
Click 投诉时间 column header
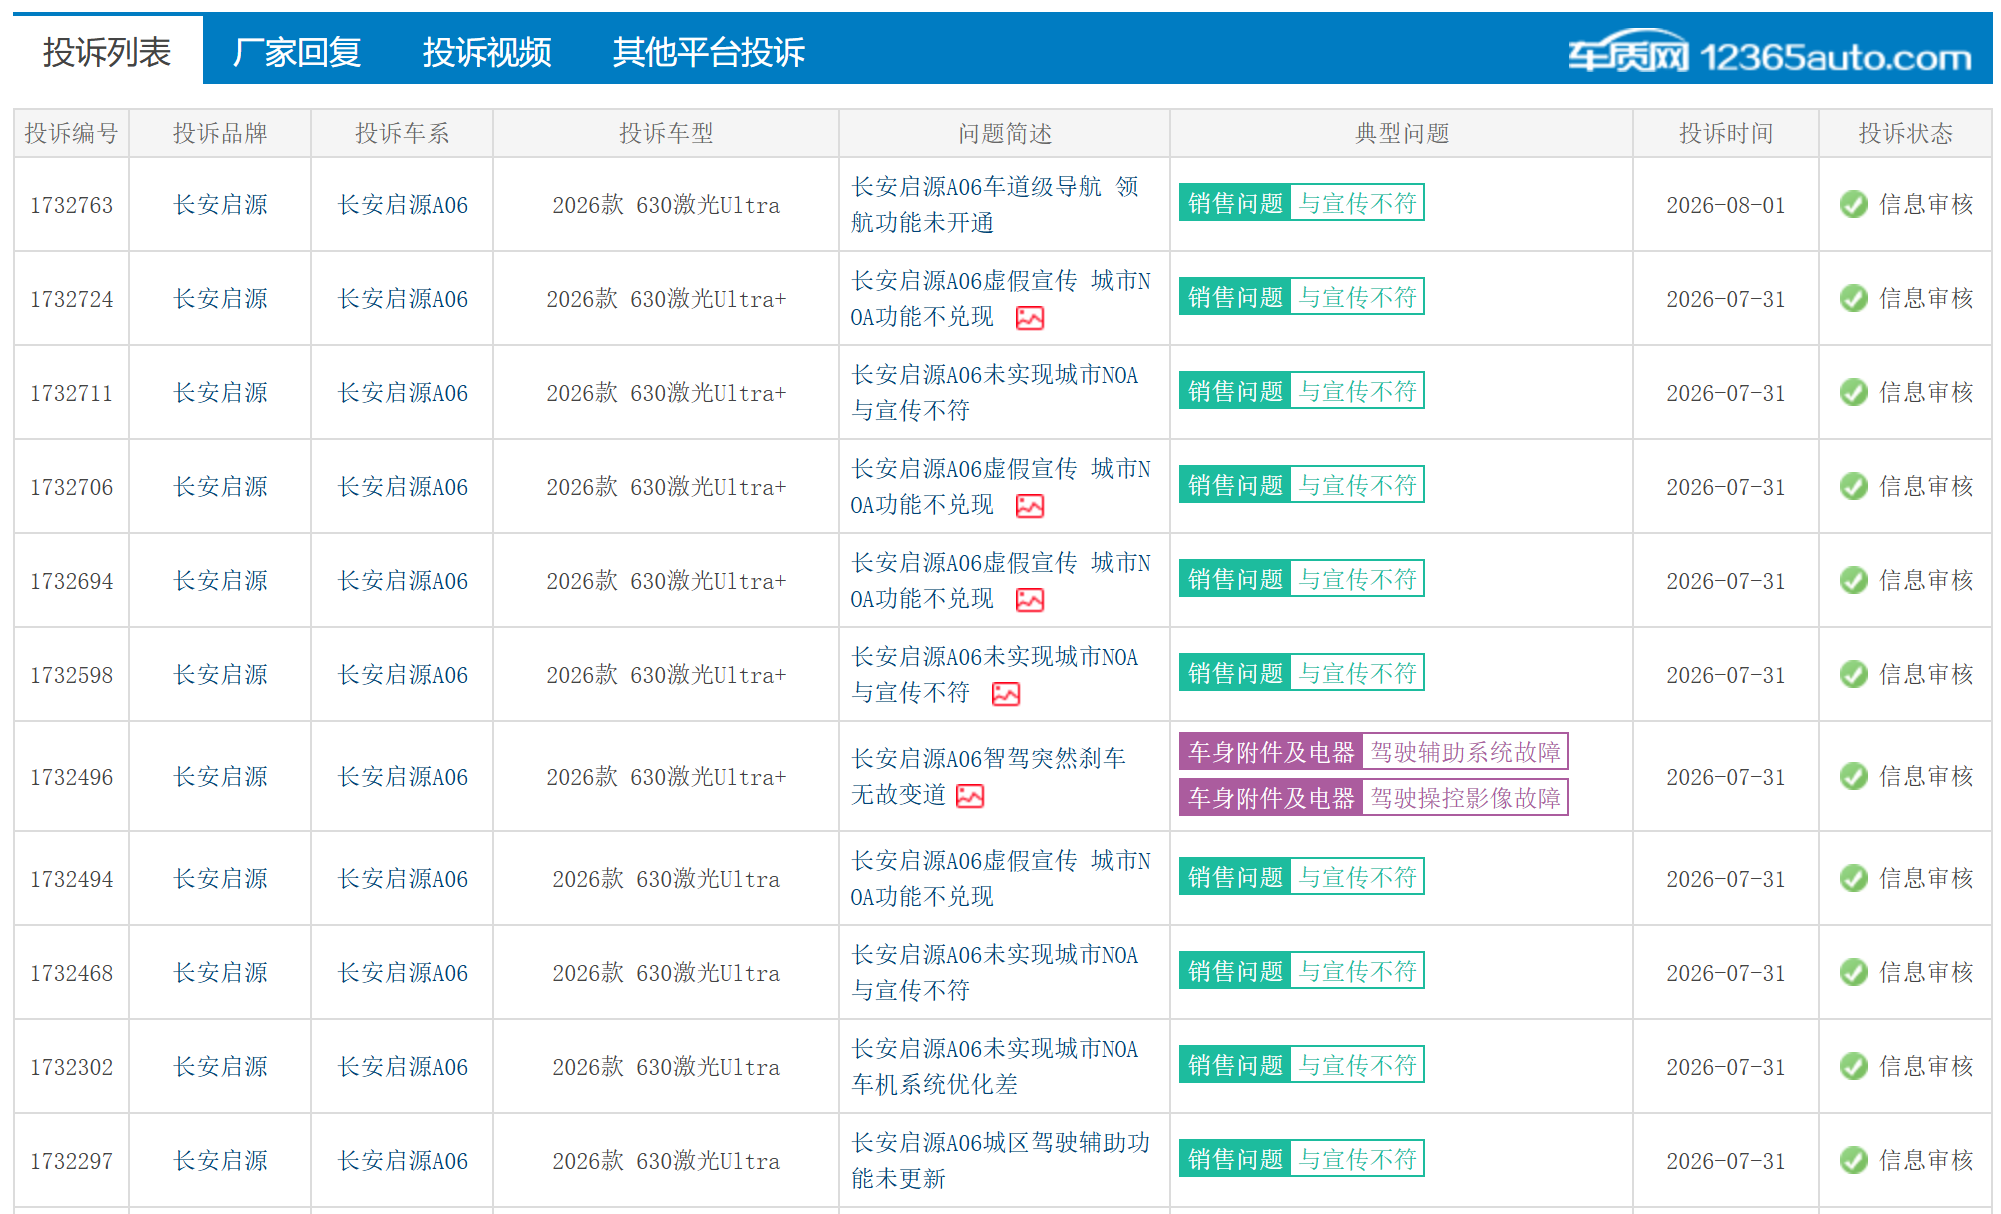click(x=1726, y=133)
